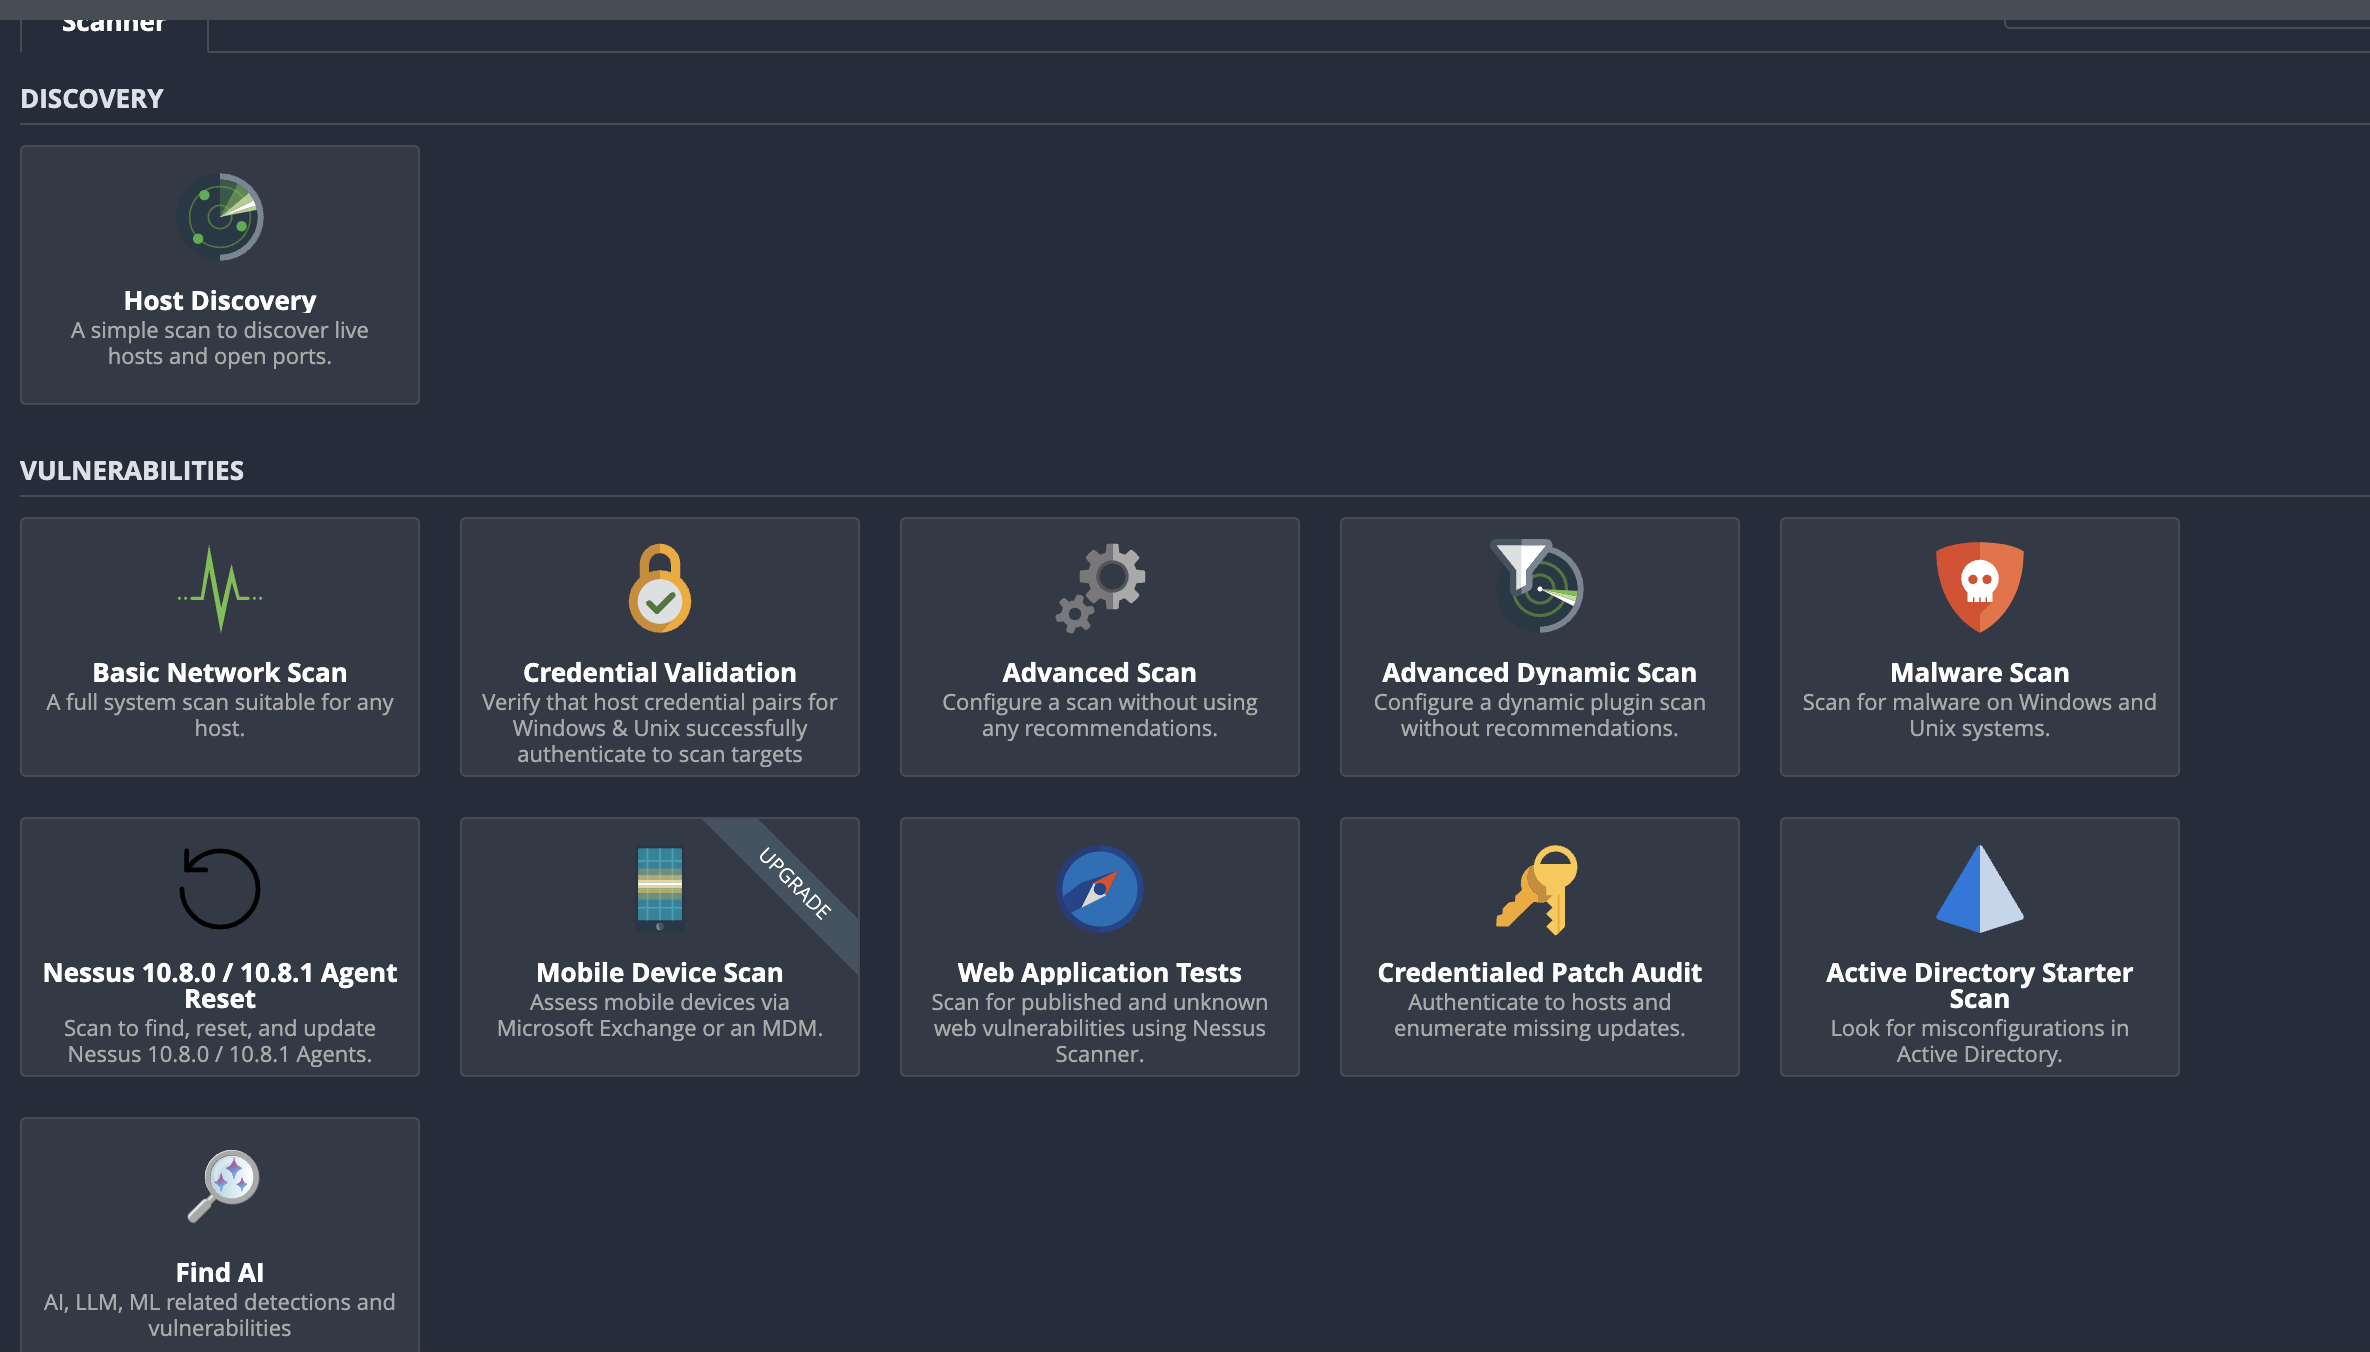Click 'Configure a scan without using any recommendations' text

(x=1100, y=715)
